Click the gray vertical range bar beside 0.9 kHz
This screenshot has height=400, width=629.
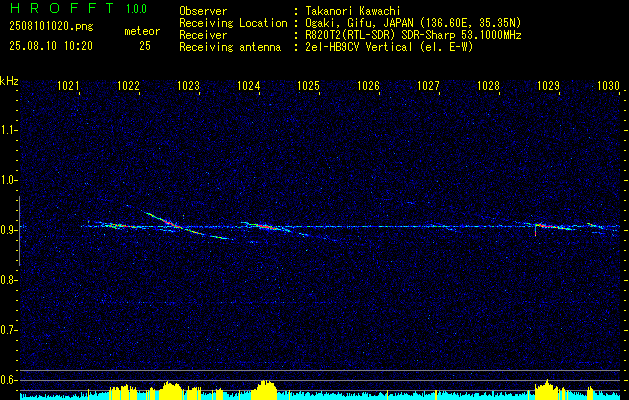click(x=19, y=231)
